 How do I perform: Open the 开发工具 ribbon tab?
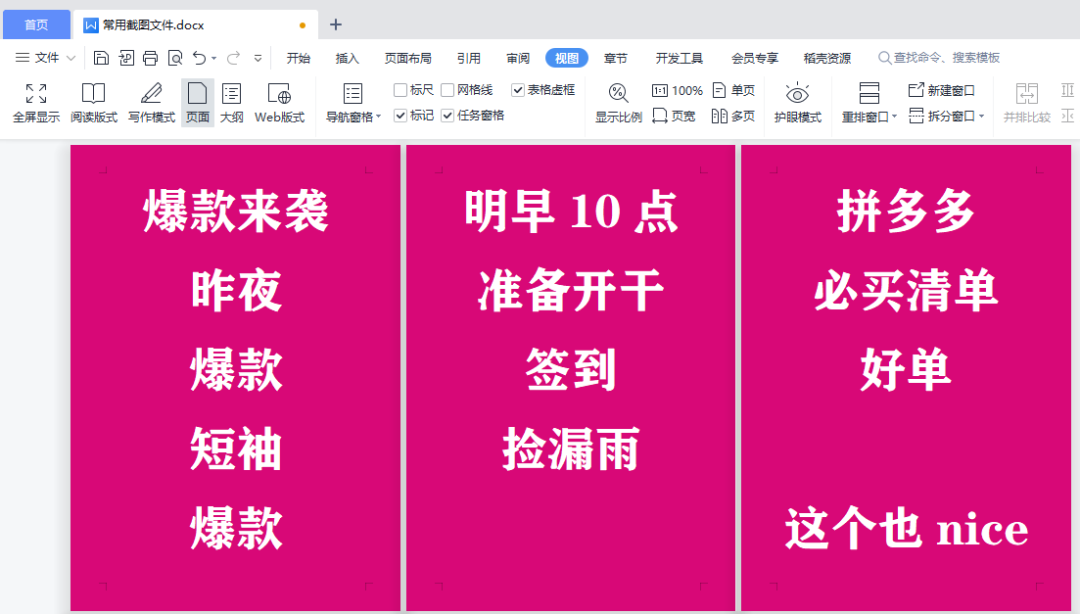click(679, 58)
